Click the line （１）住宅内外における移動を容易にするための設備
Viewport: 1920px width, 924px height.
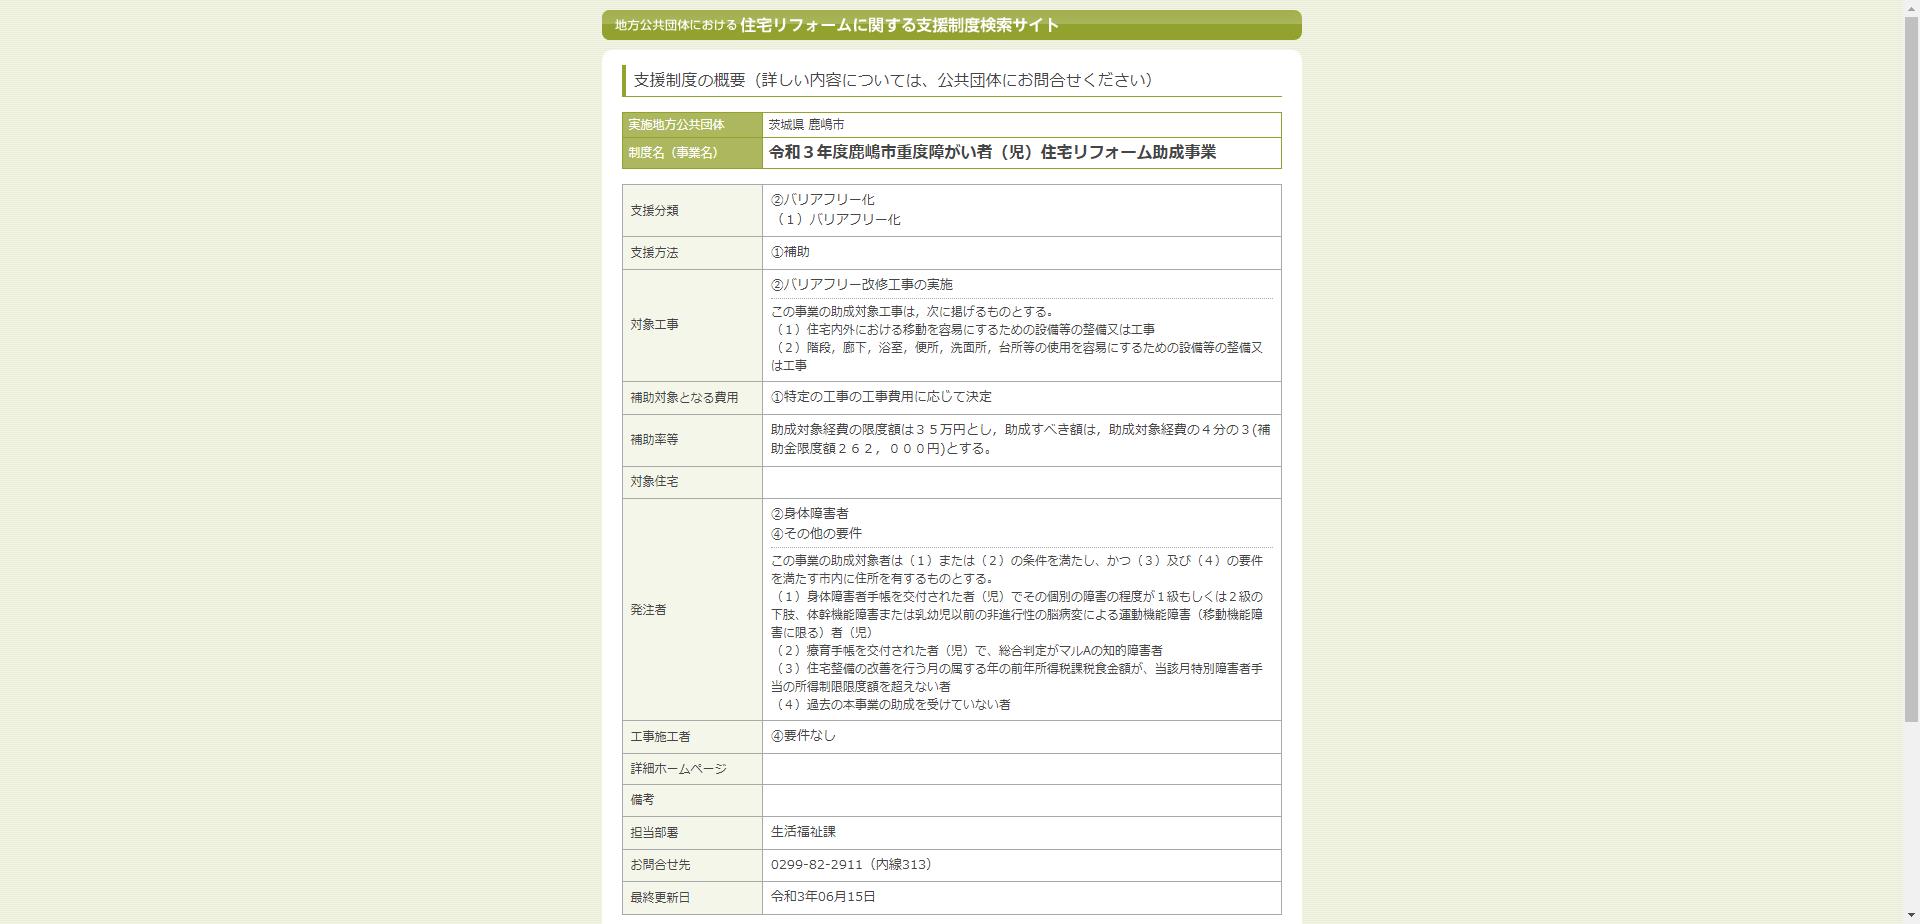(x=963, y=330)
